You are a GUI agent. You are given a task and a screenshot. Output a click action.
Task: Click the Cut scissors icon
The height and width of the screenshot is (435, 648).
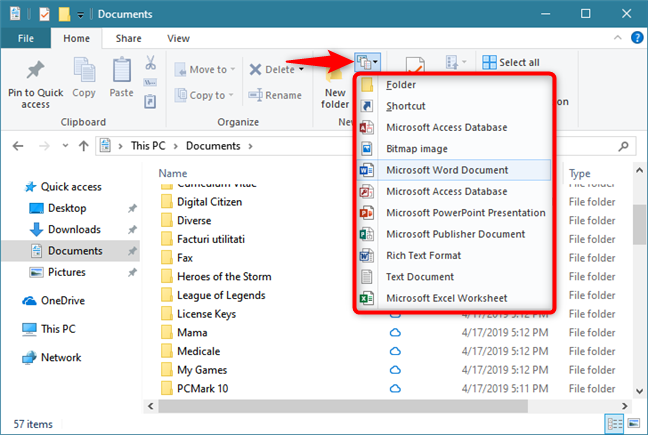pos(150,63)
